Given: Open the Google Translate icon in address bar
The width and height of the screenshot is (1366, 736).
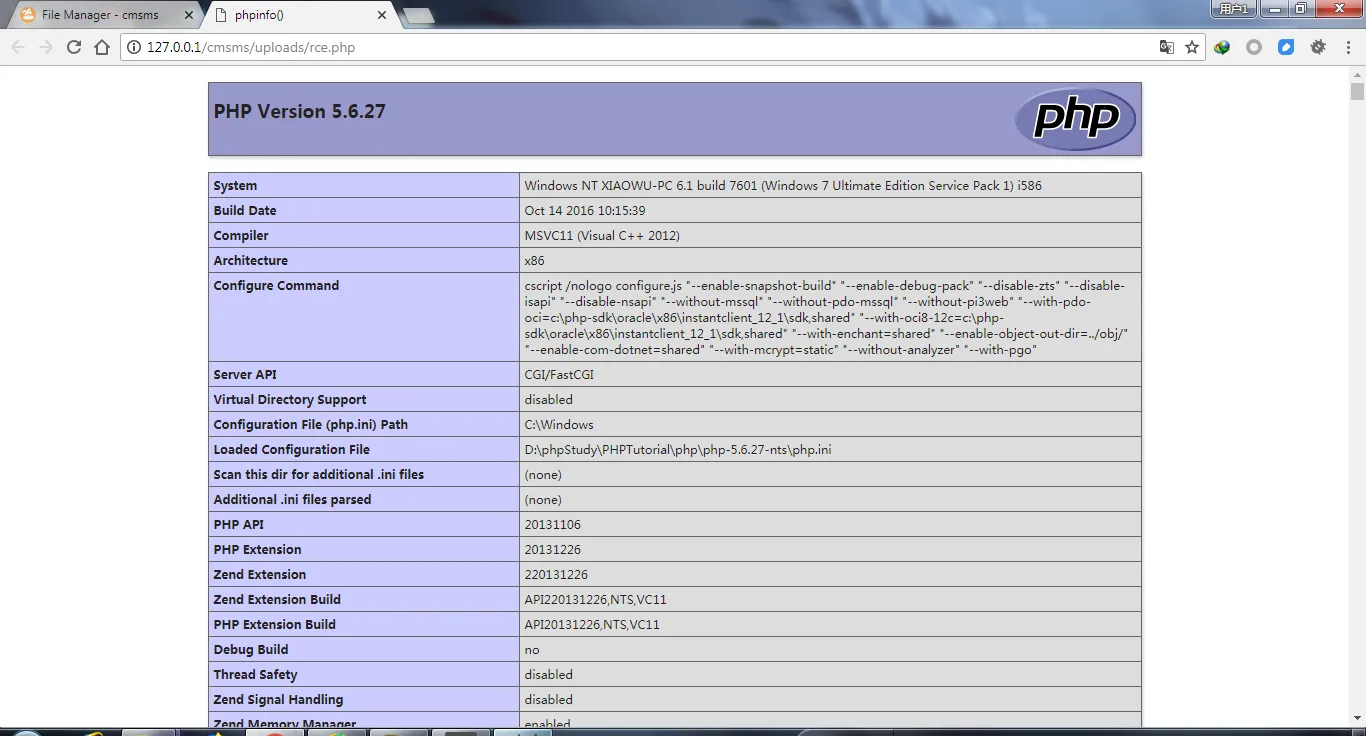Looking at the screenshot, I should (1166, 47).
